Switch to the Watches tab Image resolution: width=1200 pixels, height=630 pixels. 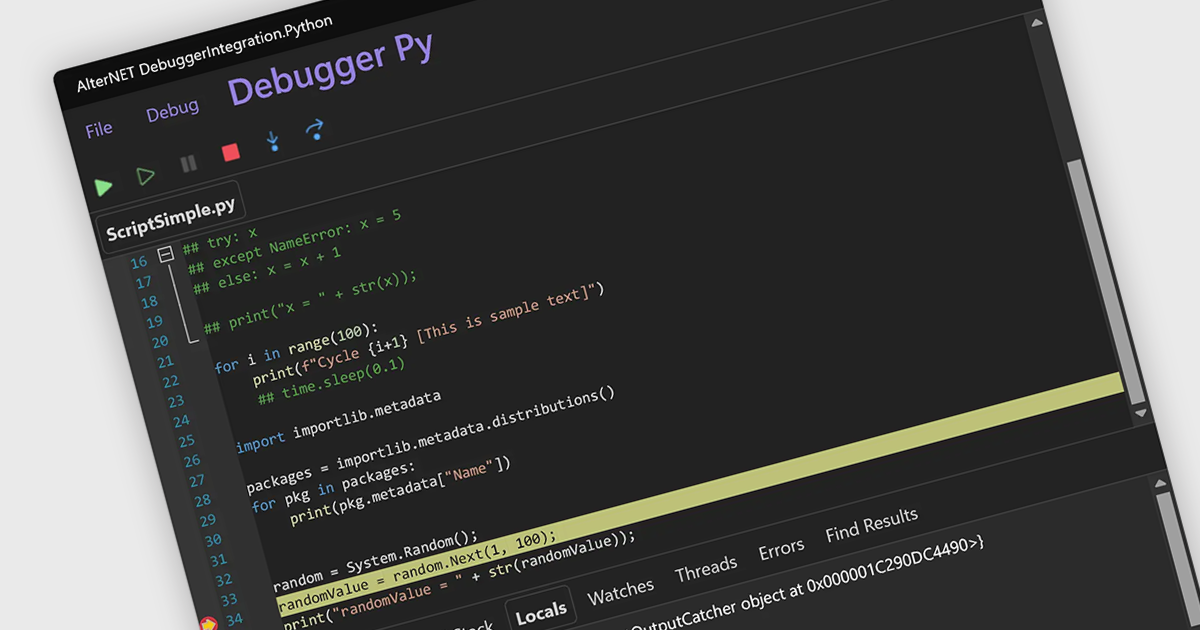tap(620, 591)
